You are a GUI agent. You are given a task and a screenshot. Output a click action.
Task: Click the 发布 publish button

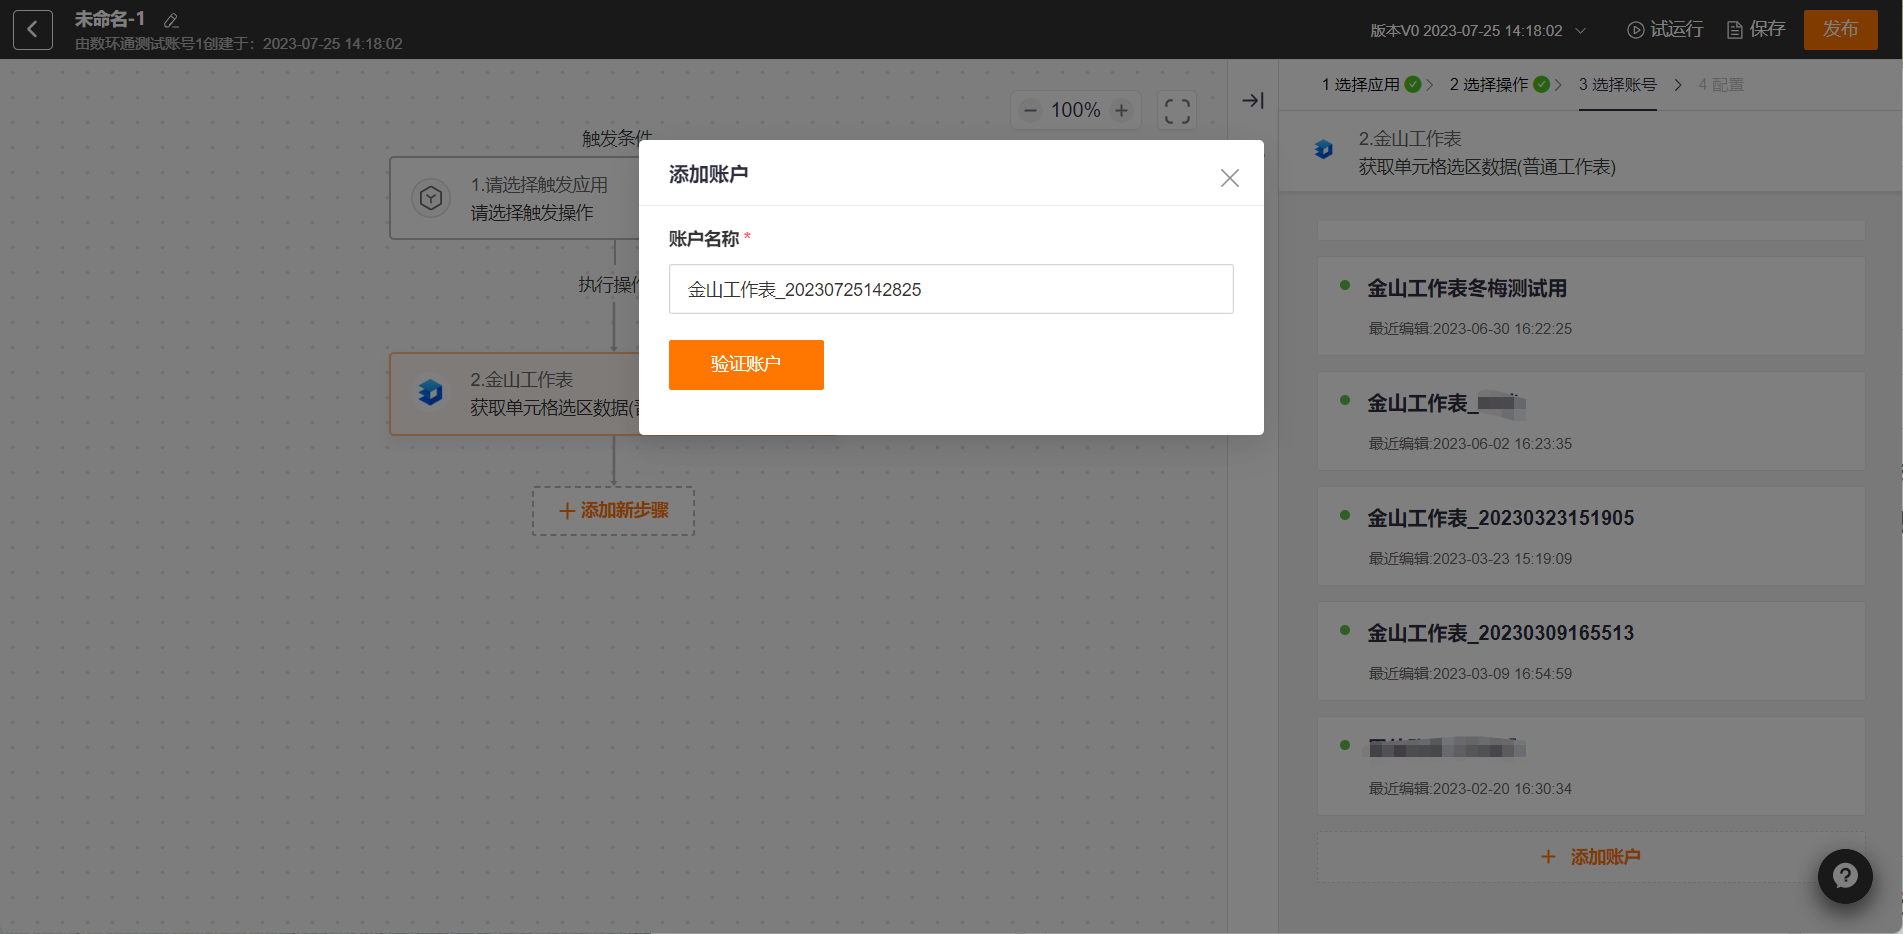[1840, 29]
